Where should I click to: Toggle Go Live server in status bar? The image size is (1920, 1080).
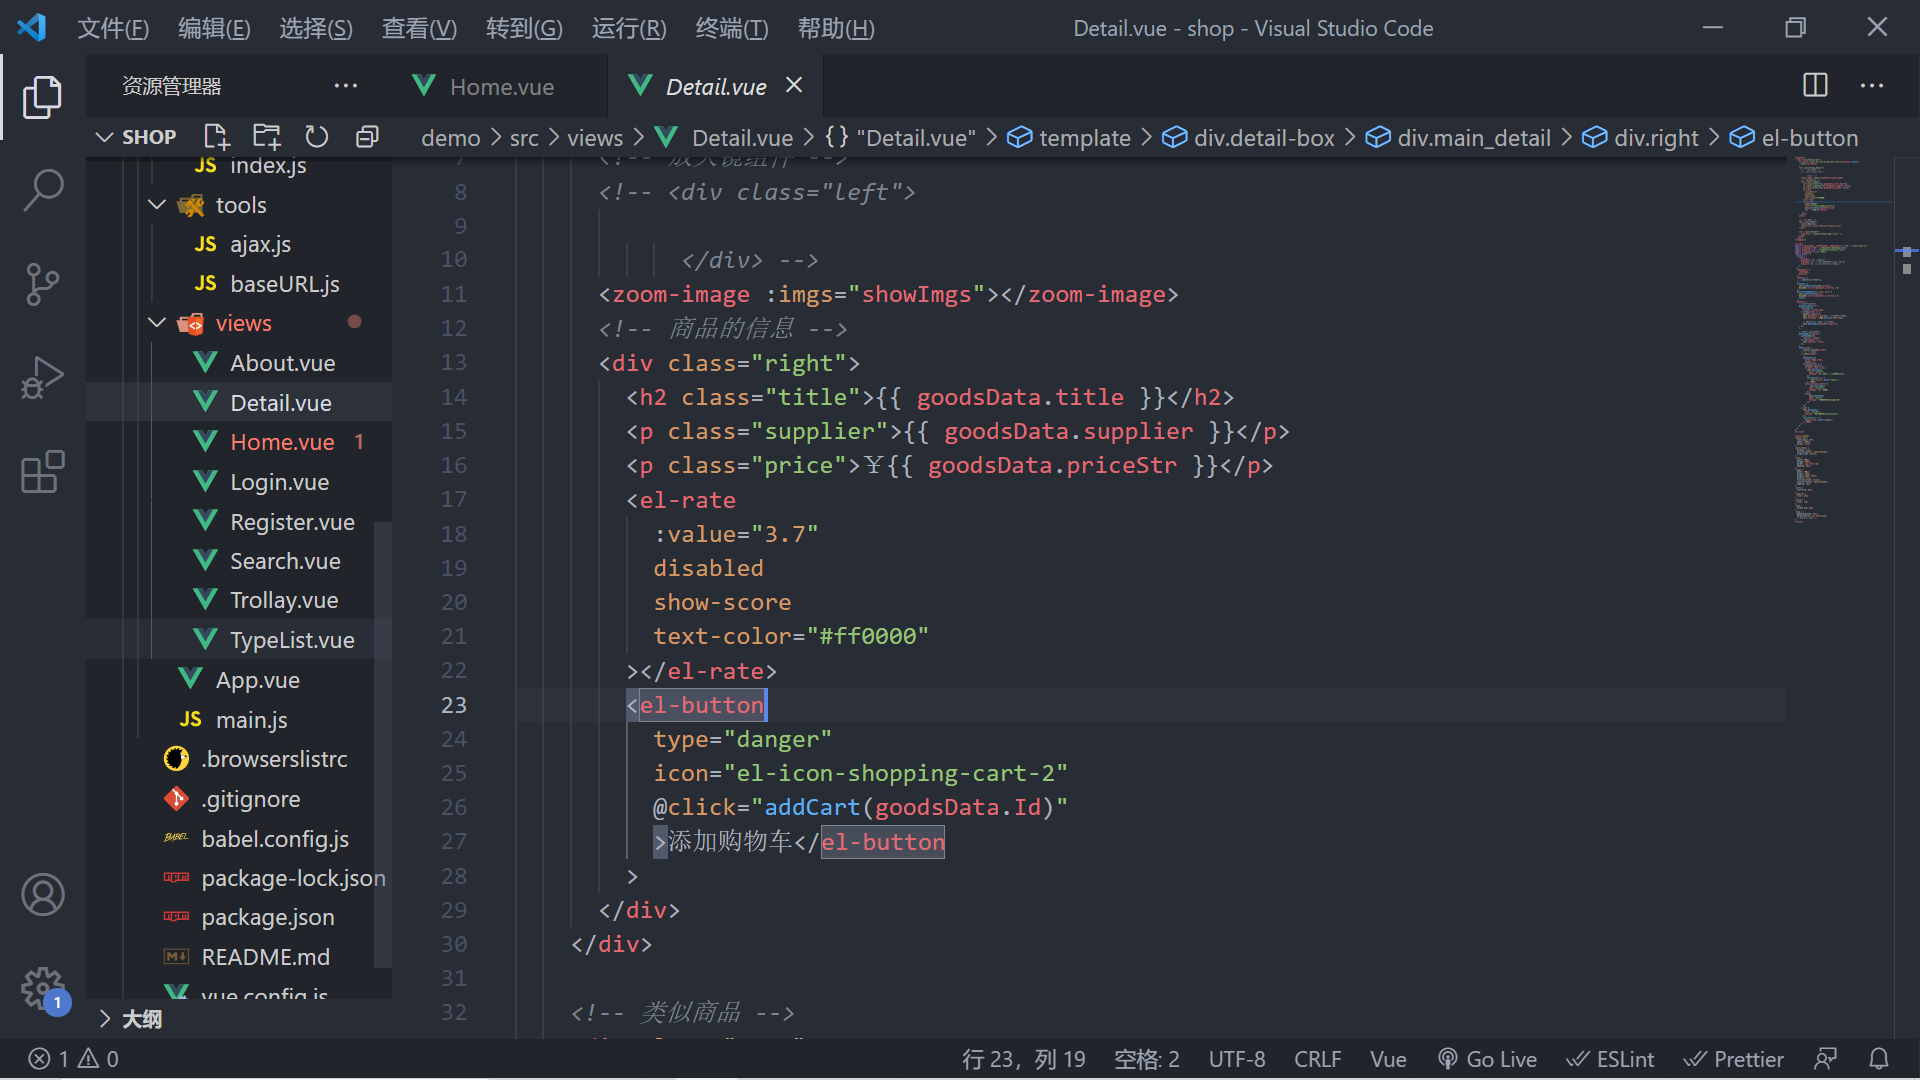click(x=1487, y=1059)
